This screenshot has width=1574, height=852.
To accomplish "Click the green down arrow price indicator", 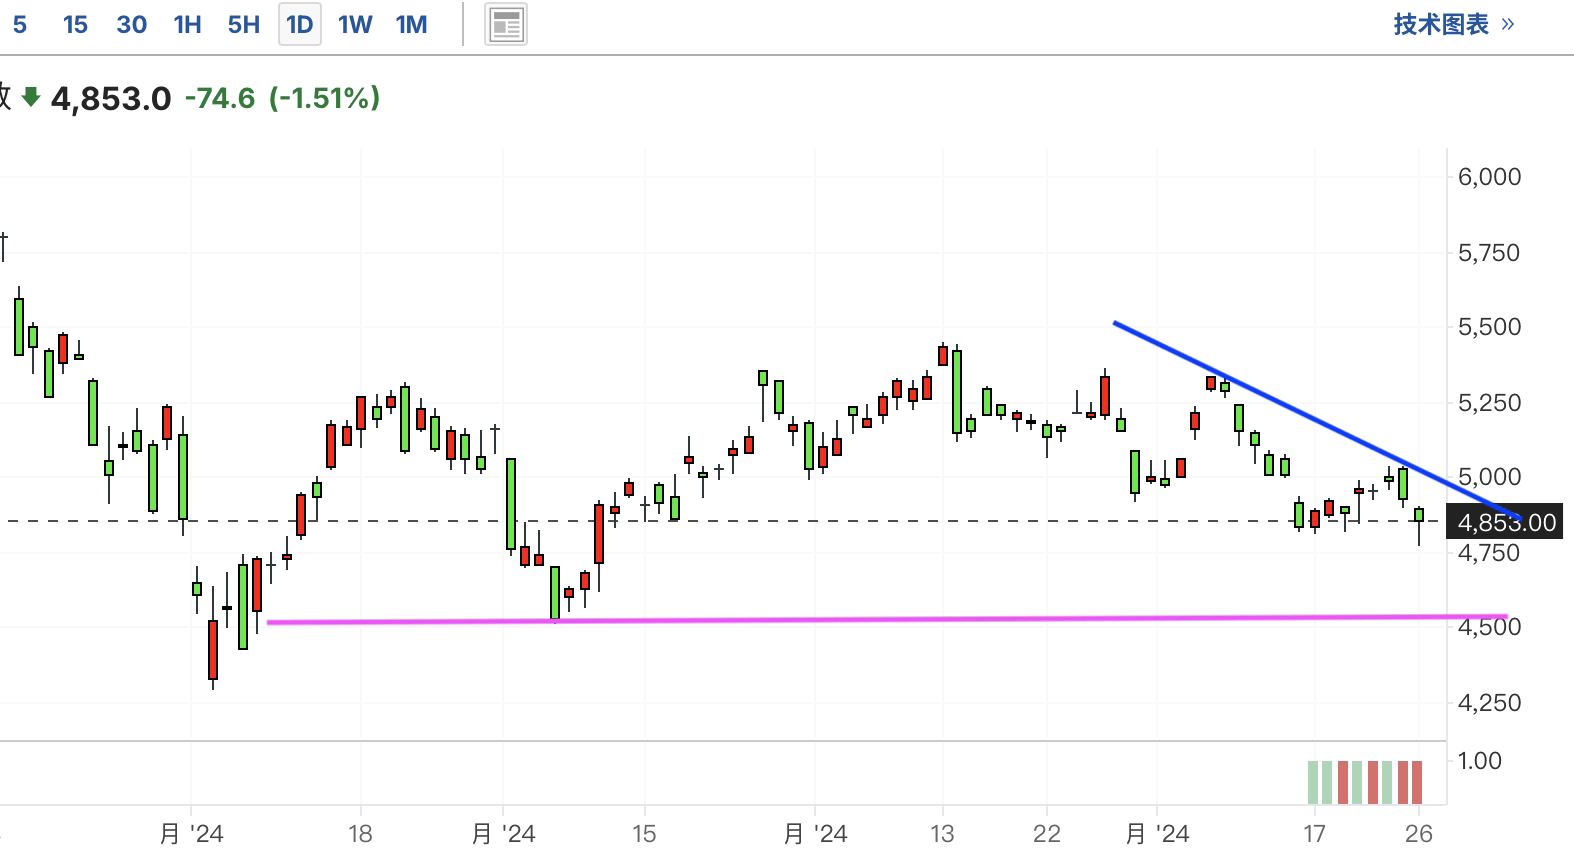I will (31, 97).
